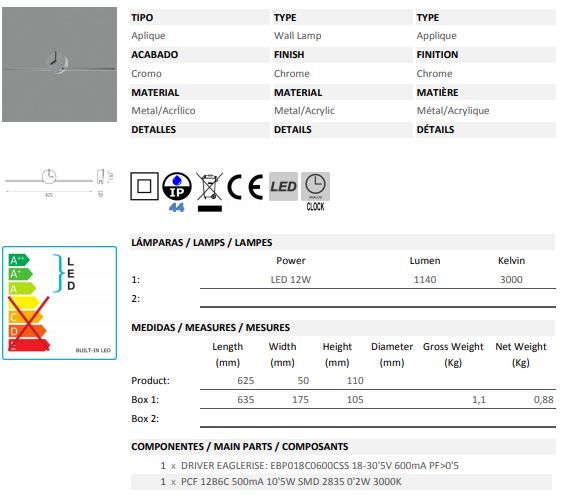Image resolution: width=576 pixels, height=495 pixels.
Task: Click the MEDIDAS / MEASURES / MESURES heading
Action: 210,328
